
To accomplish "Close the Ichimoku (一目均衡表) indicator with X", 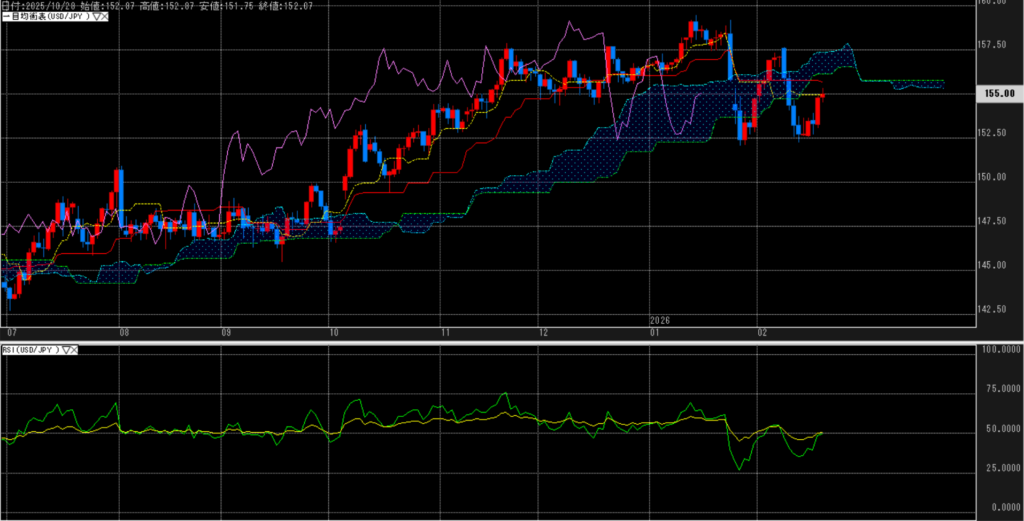I will 102,16.
